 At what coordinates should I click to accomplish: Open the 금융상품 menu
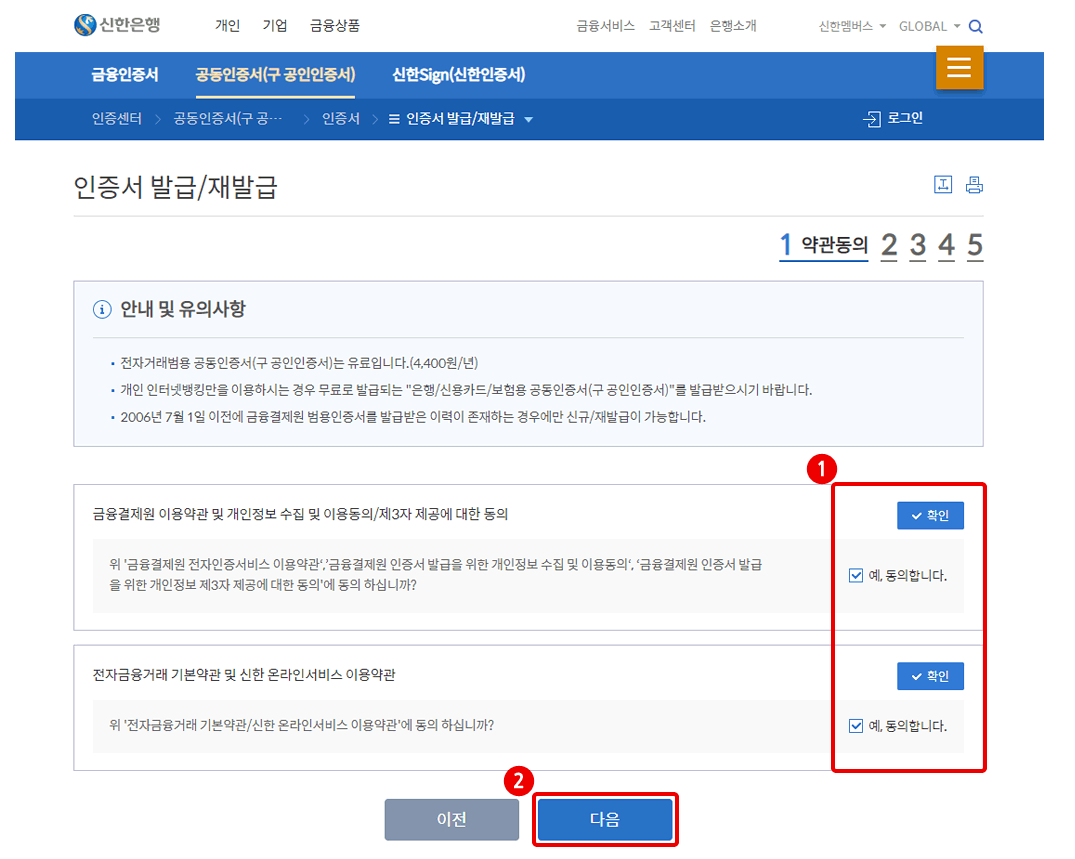pos(333,26)
